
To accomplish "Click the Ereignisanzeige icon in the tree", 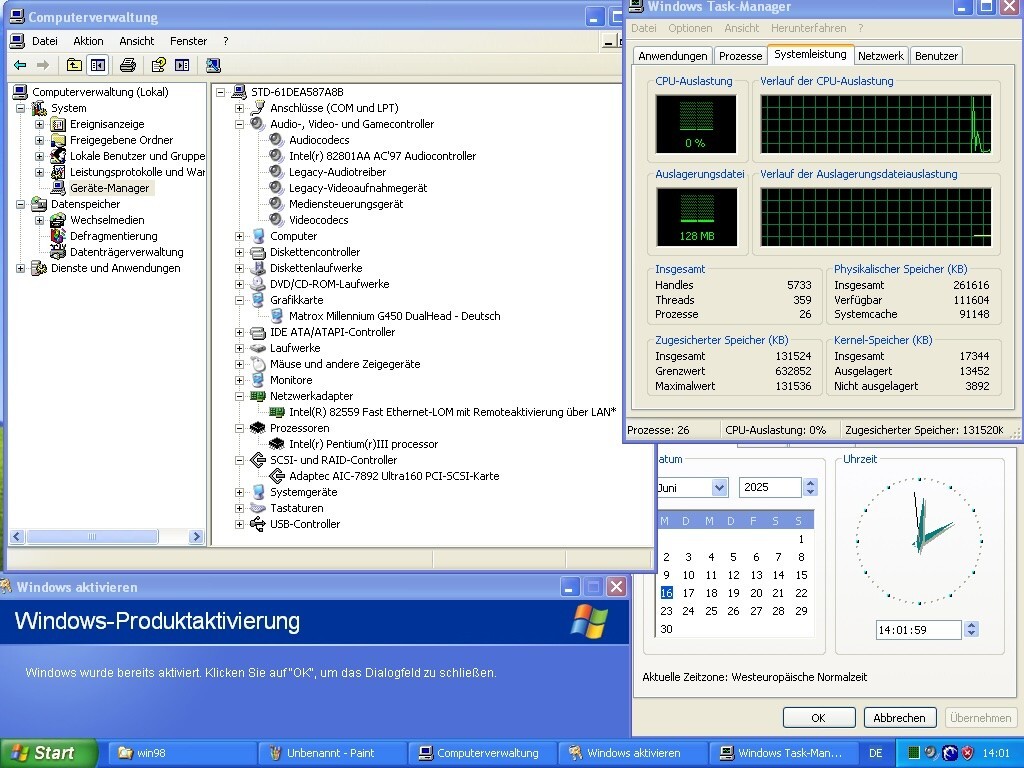I will point(59,124).
